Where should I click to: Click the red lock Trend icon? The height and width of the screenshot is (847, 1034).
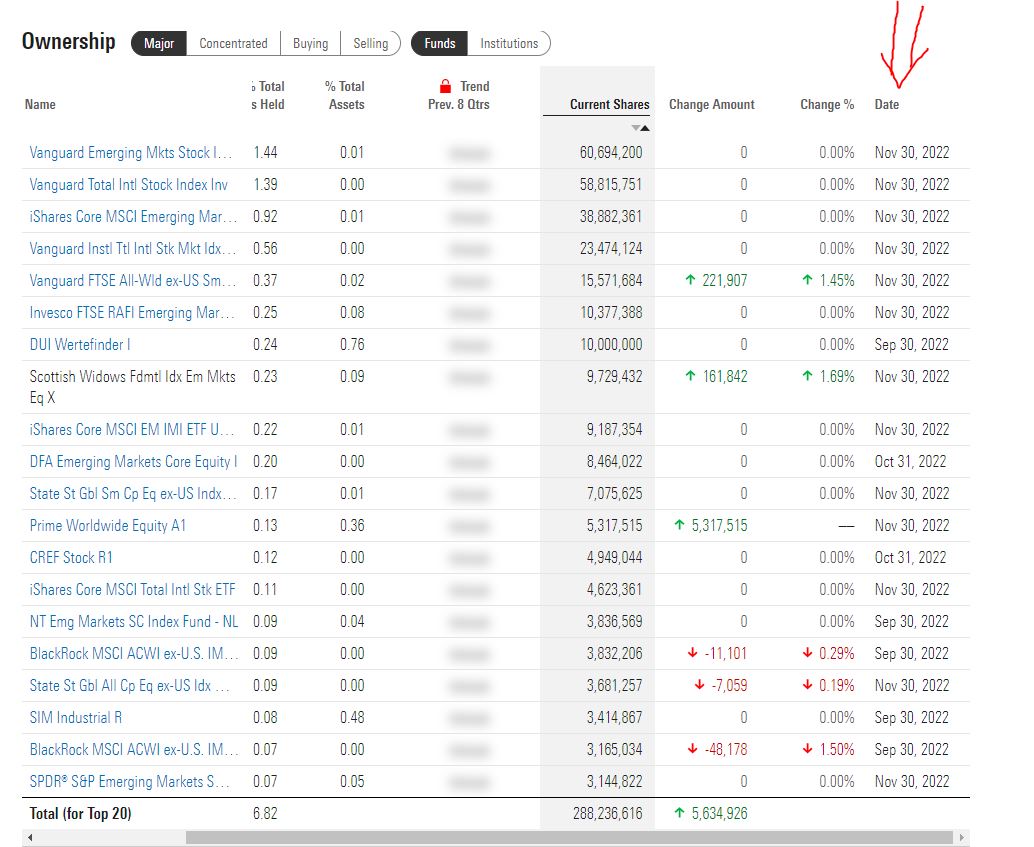point(446,86)
